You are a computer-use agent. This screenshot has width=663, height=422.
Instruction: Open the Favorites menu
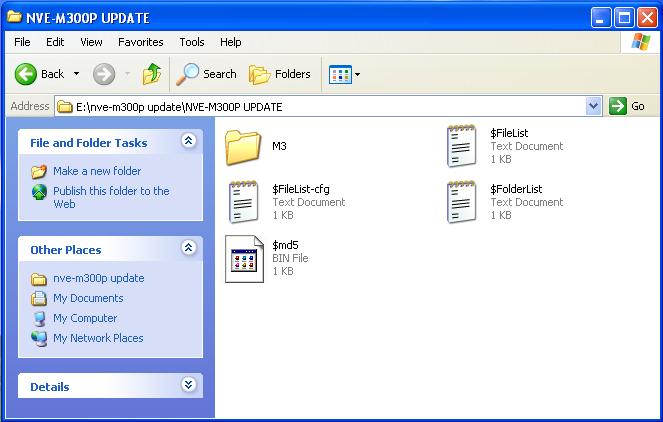[140, 42]
